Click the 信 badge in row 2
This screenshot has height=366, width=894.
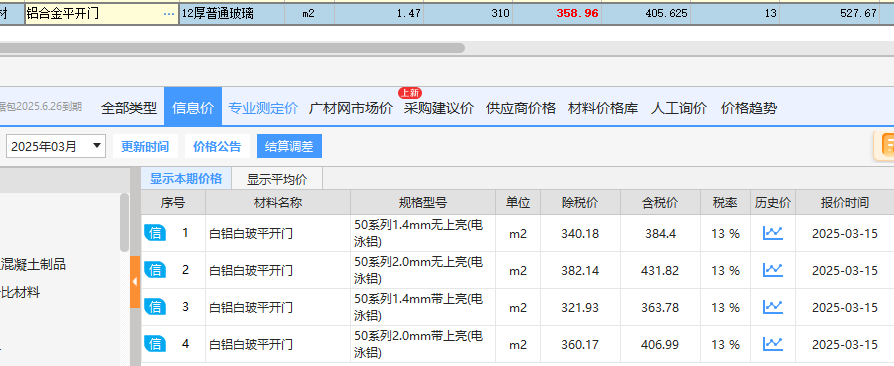[x=155, y=270]
